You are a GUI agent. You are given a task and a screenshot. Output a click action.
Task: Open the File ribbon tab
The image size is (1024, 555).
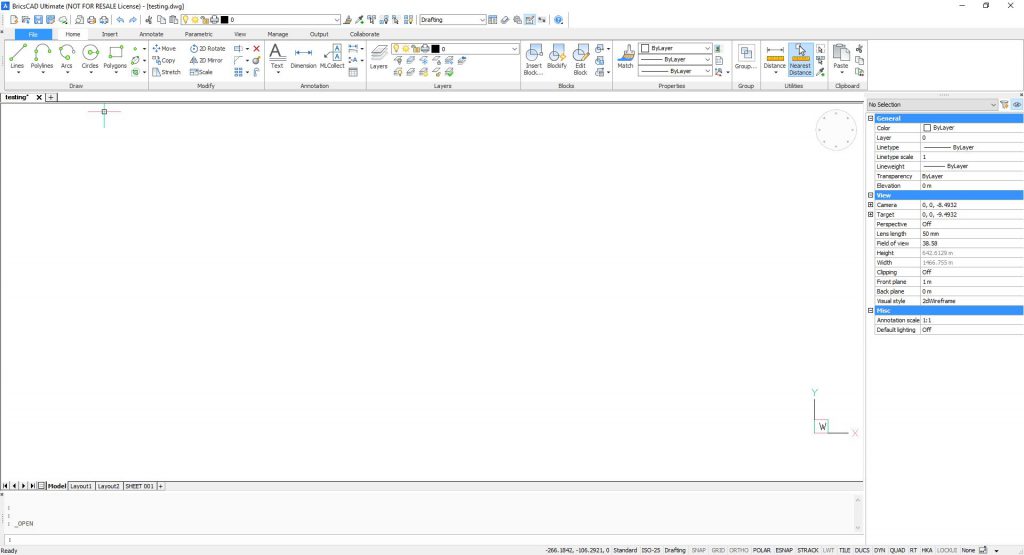[33, 34]
